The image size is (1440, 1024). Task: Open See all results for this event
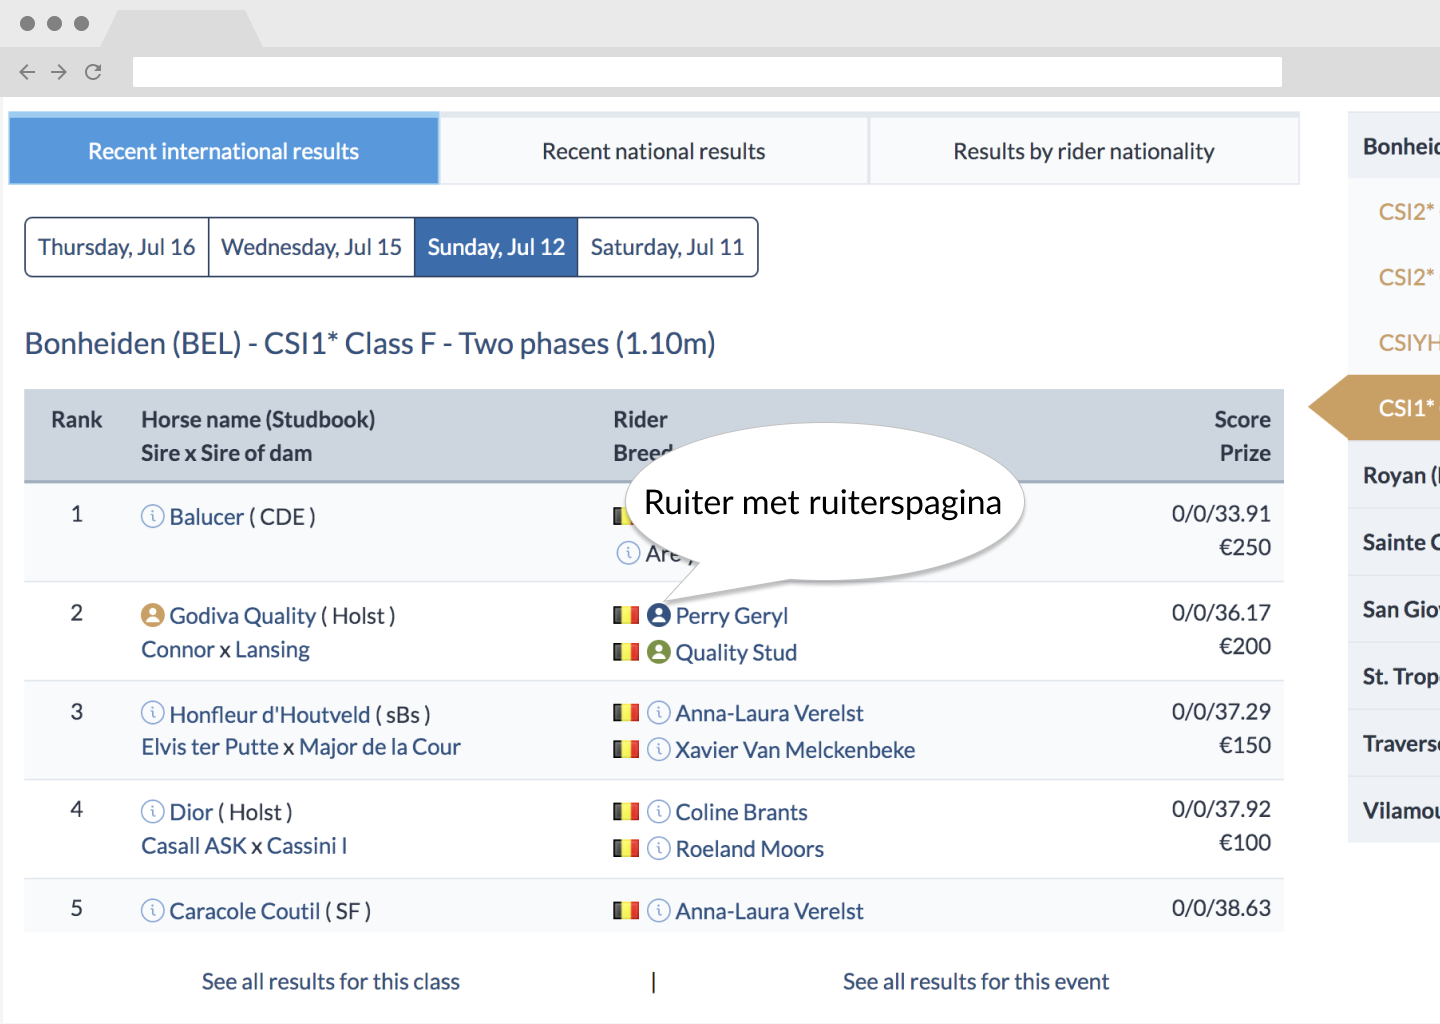coord(976,982)
